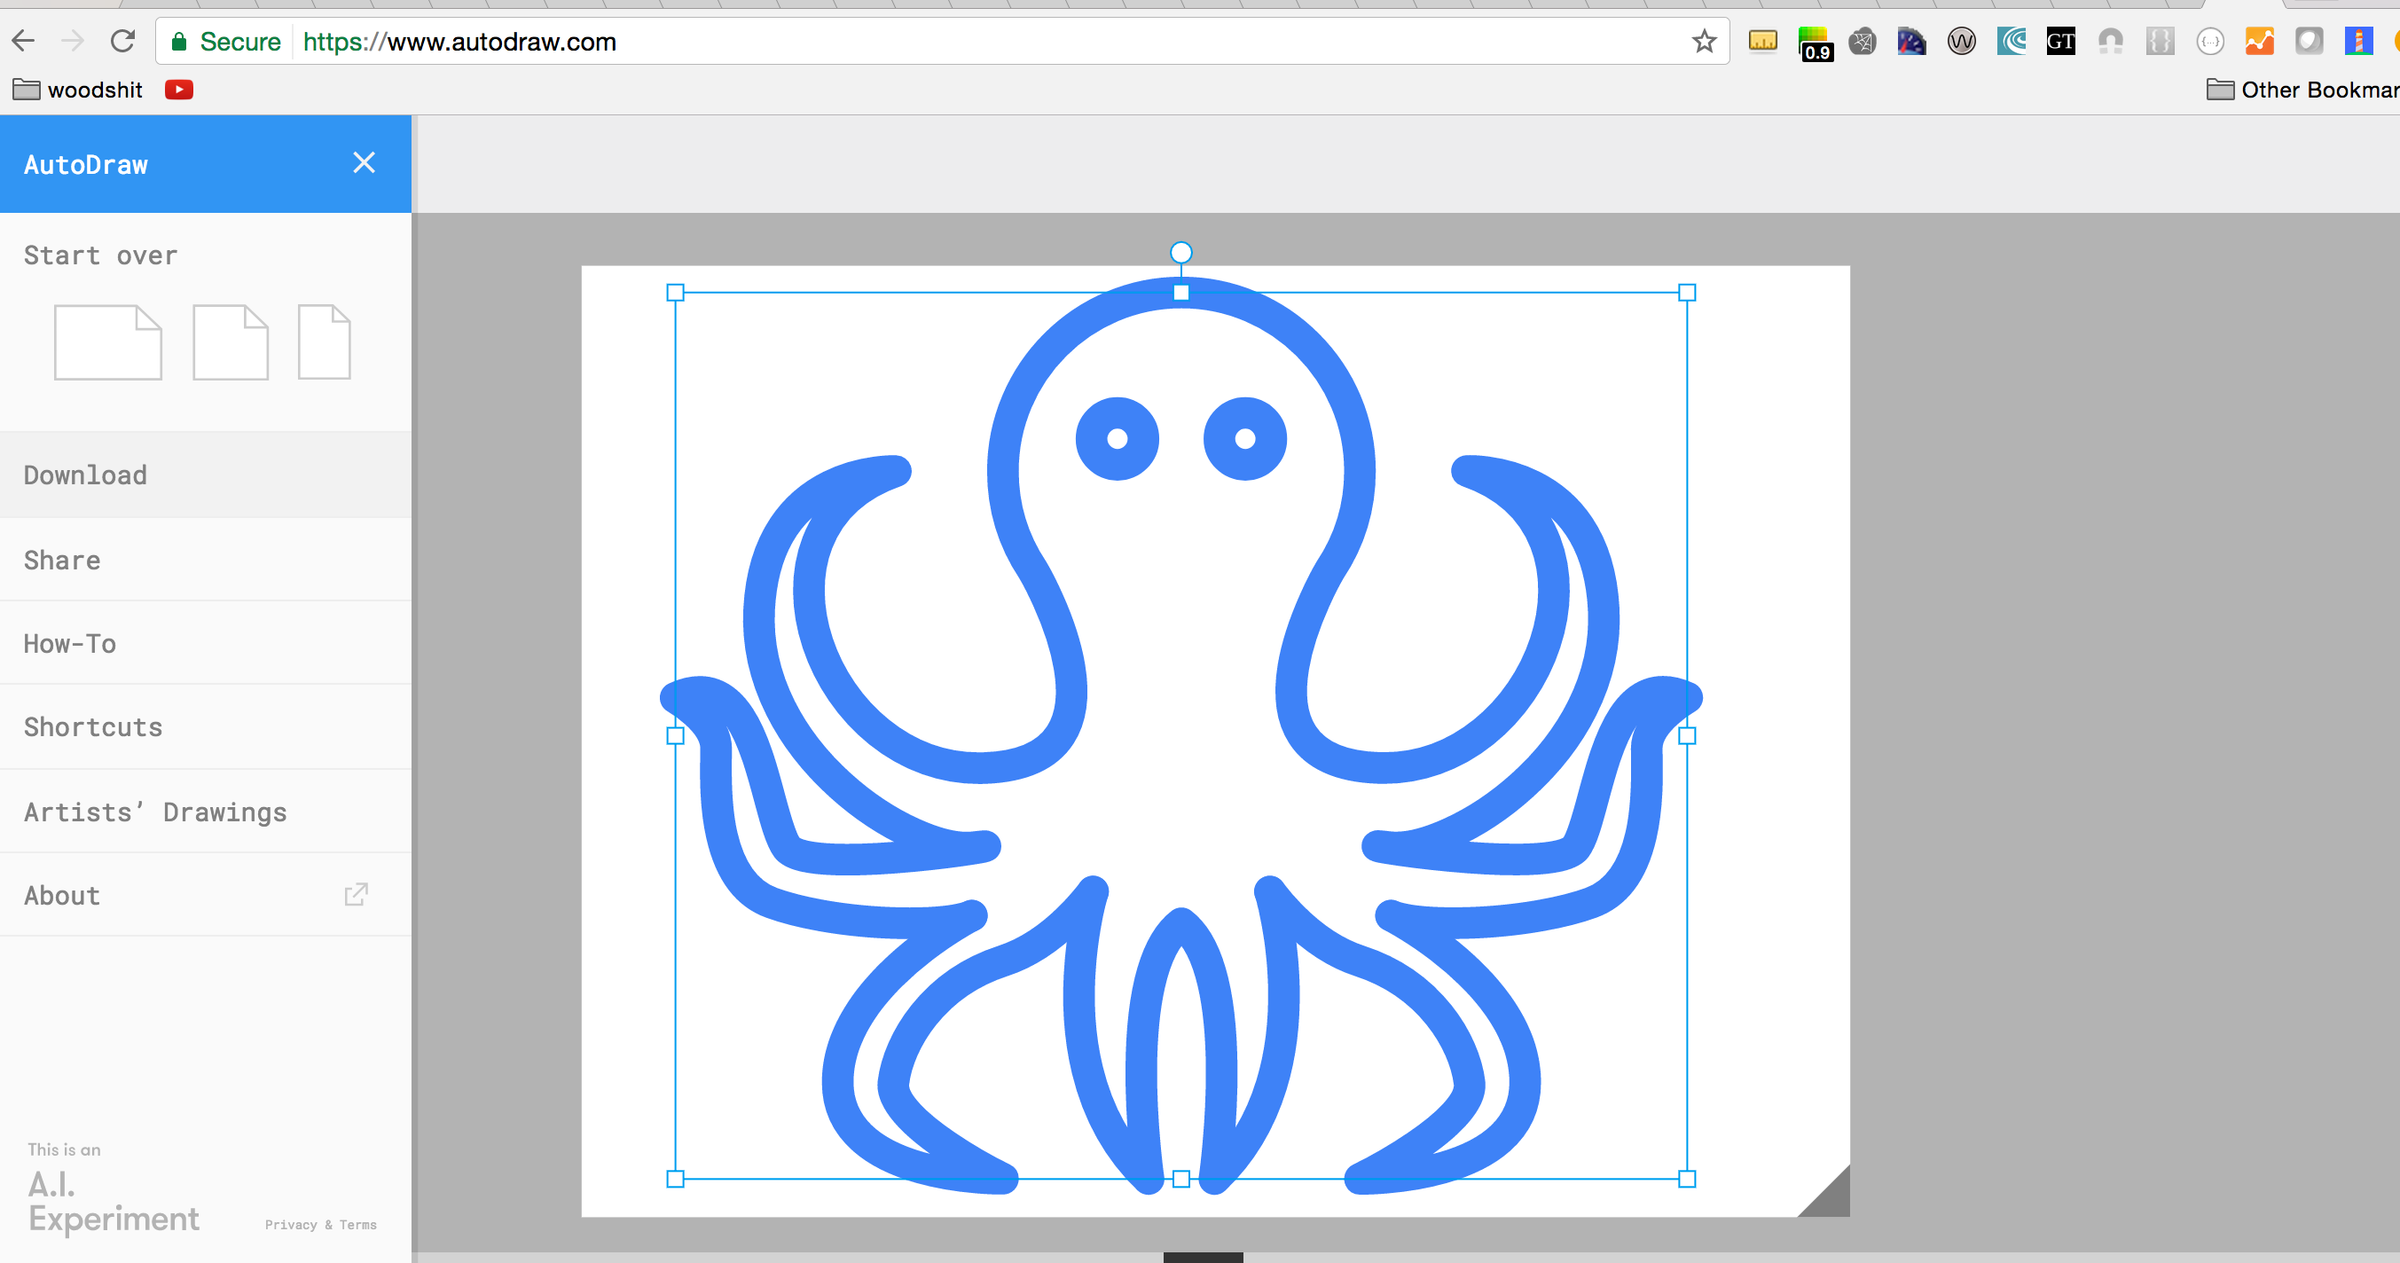Select Share from the AutoDraw menu

pos(62,559)
